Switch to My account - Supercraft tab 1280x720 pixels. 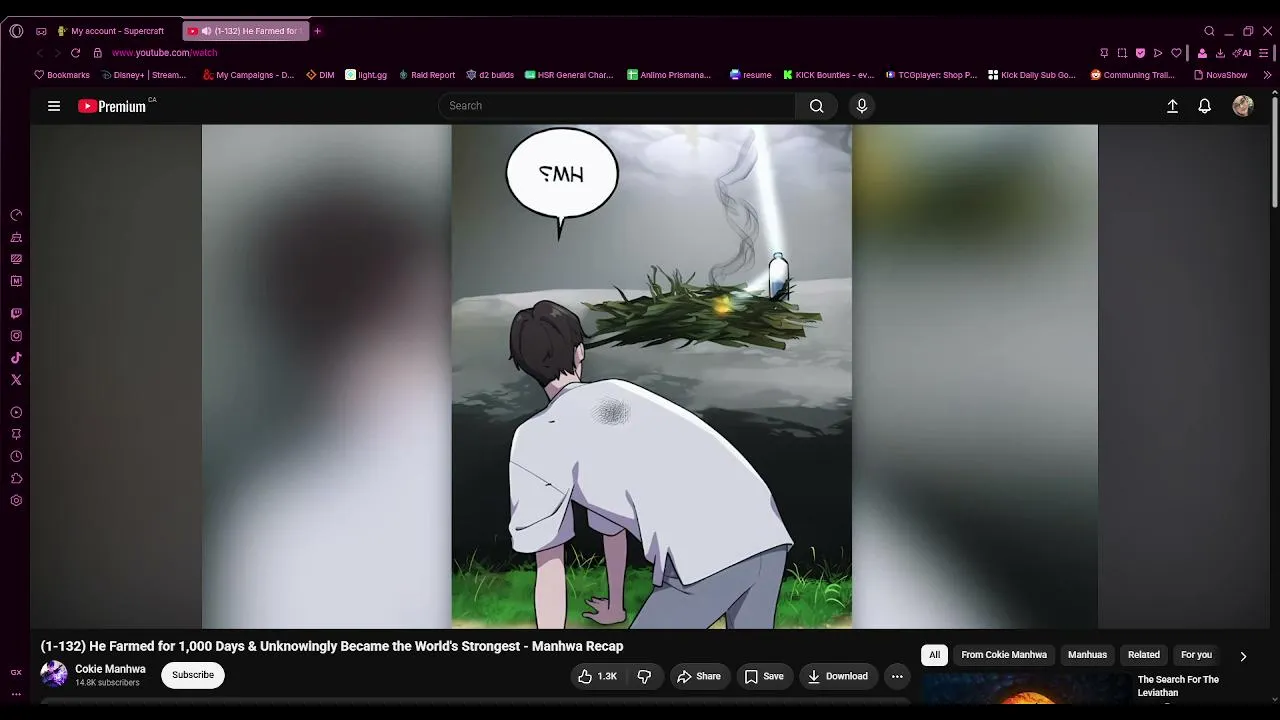(112, 31)
